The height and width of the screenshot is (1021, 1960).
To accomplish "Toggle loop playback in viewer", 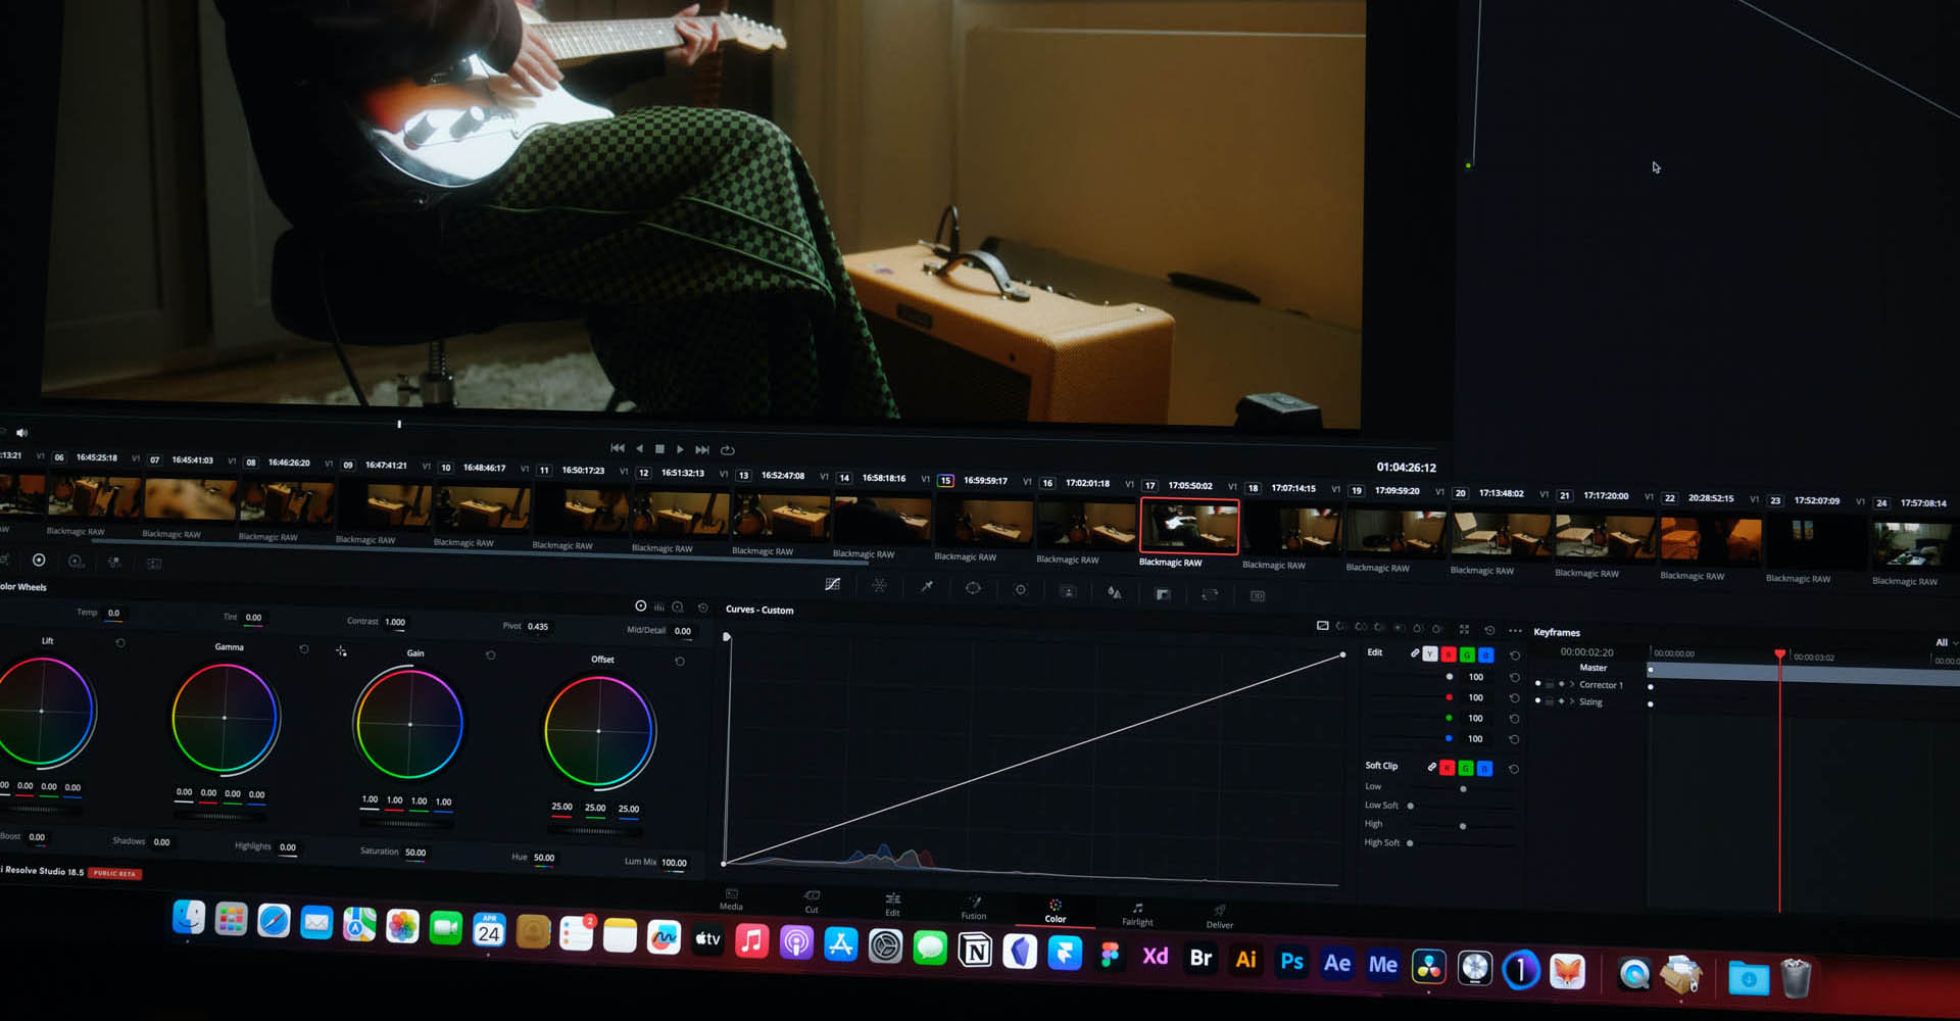I will pos(728,451).
